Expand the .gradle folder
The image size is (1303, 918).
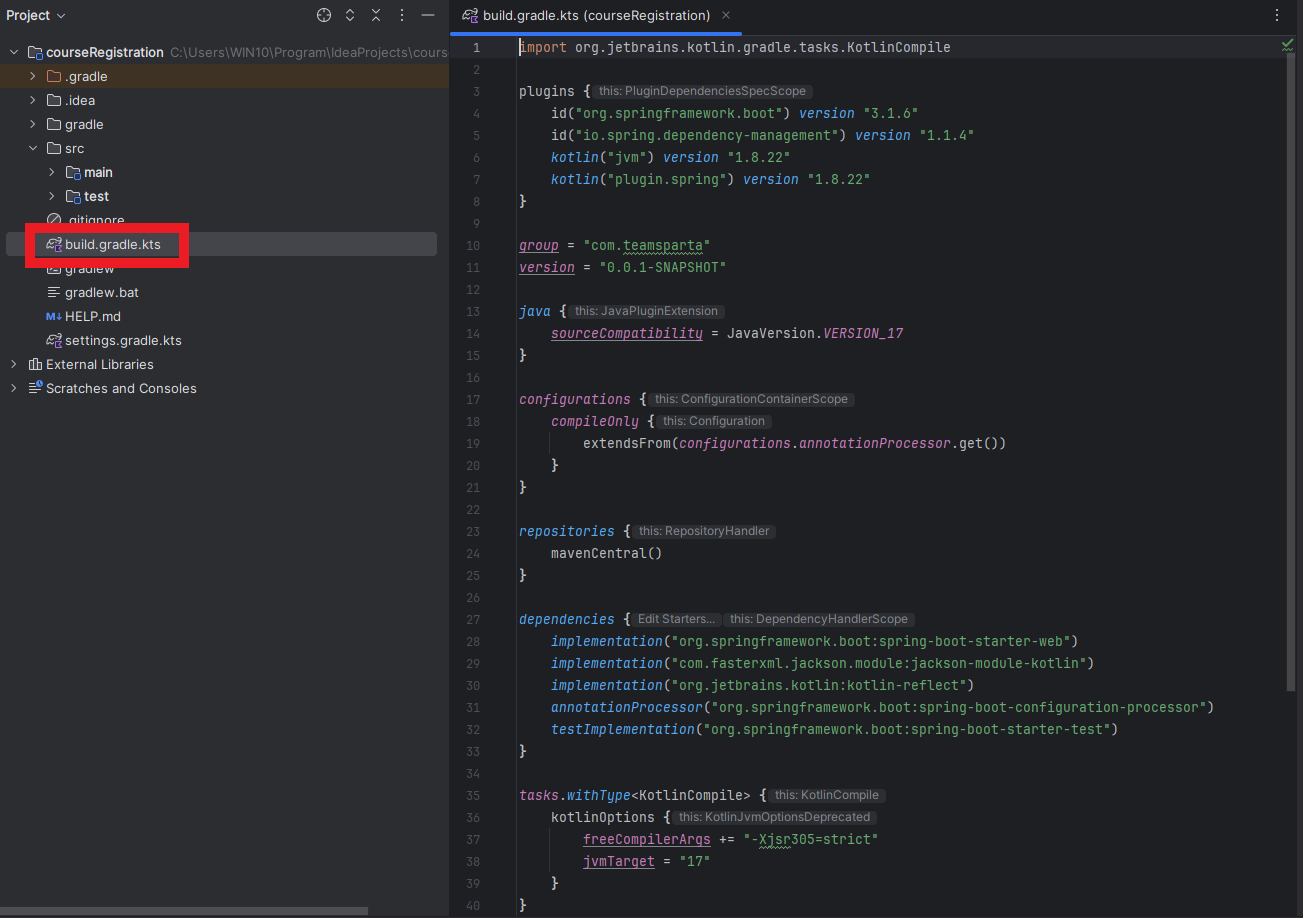tap(32, 76)
